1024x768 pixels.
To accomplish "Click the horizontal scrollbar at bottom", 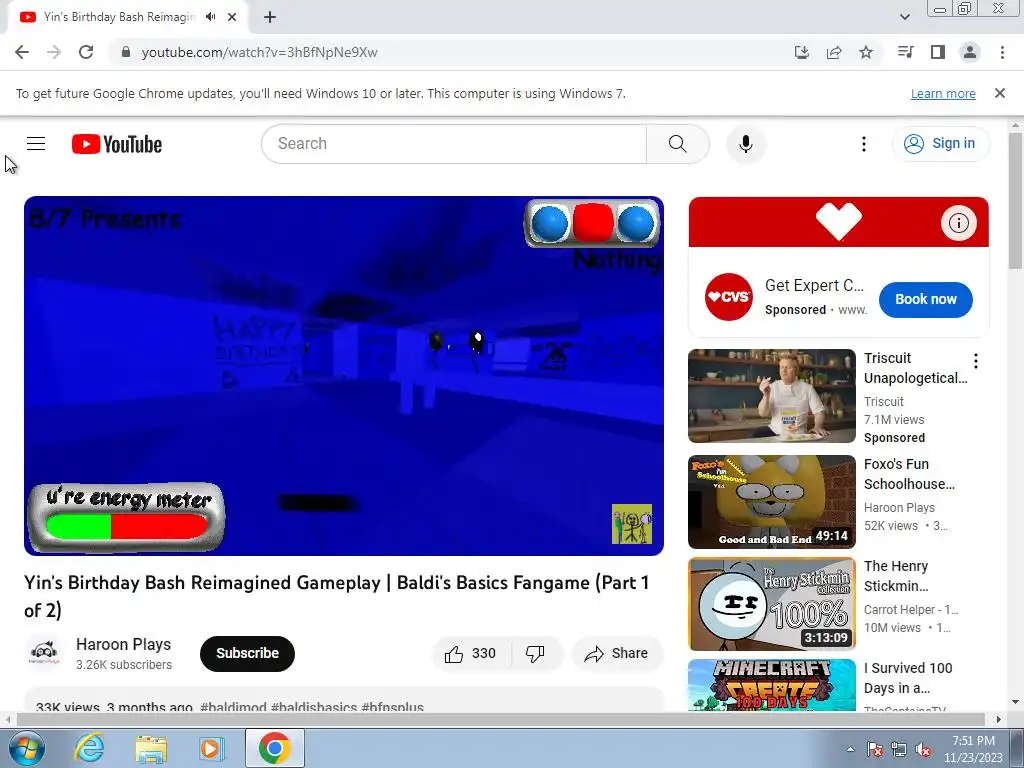I will [500, 720].
